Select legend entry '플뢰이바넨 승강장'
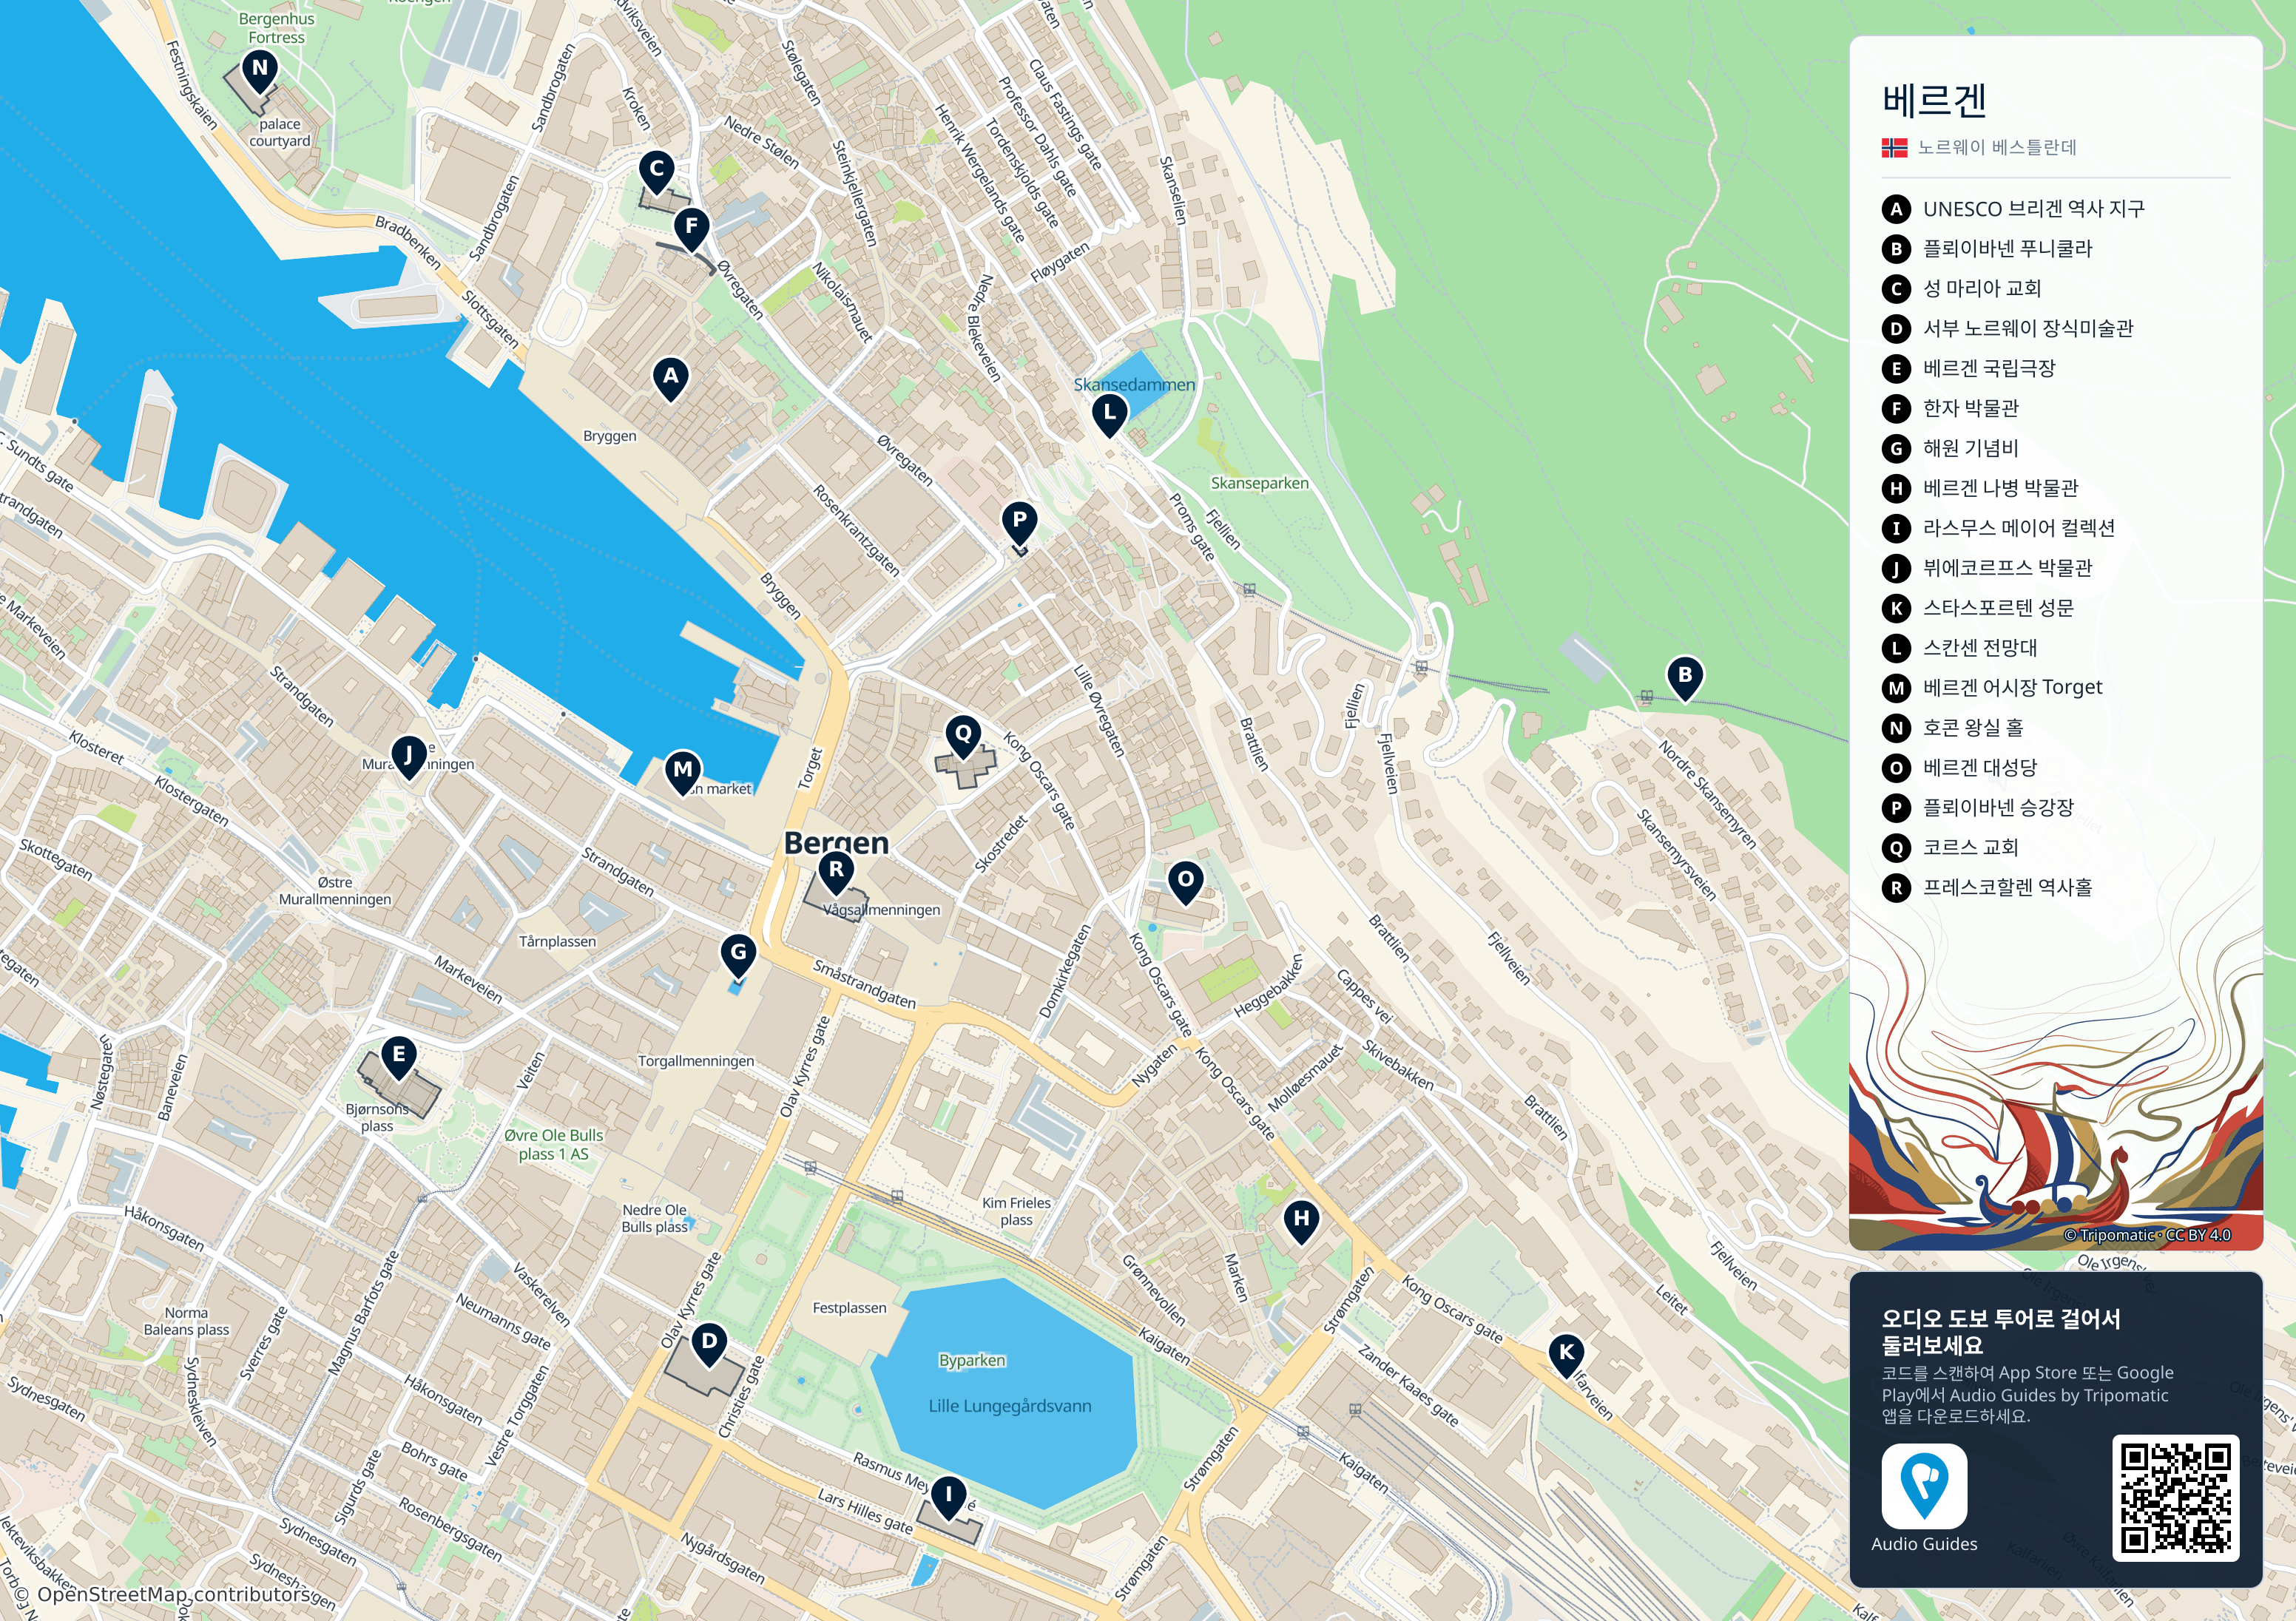 (x=1998, y=808)
